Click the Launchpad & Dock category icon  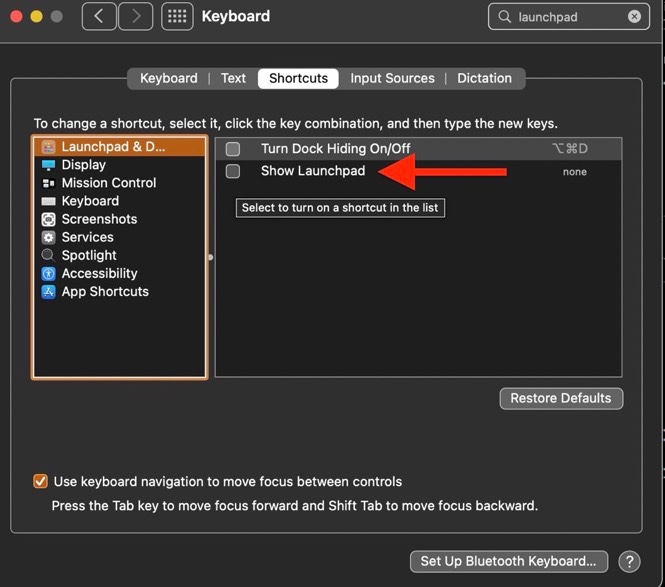(x=48, y=147)
